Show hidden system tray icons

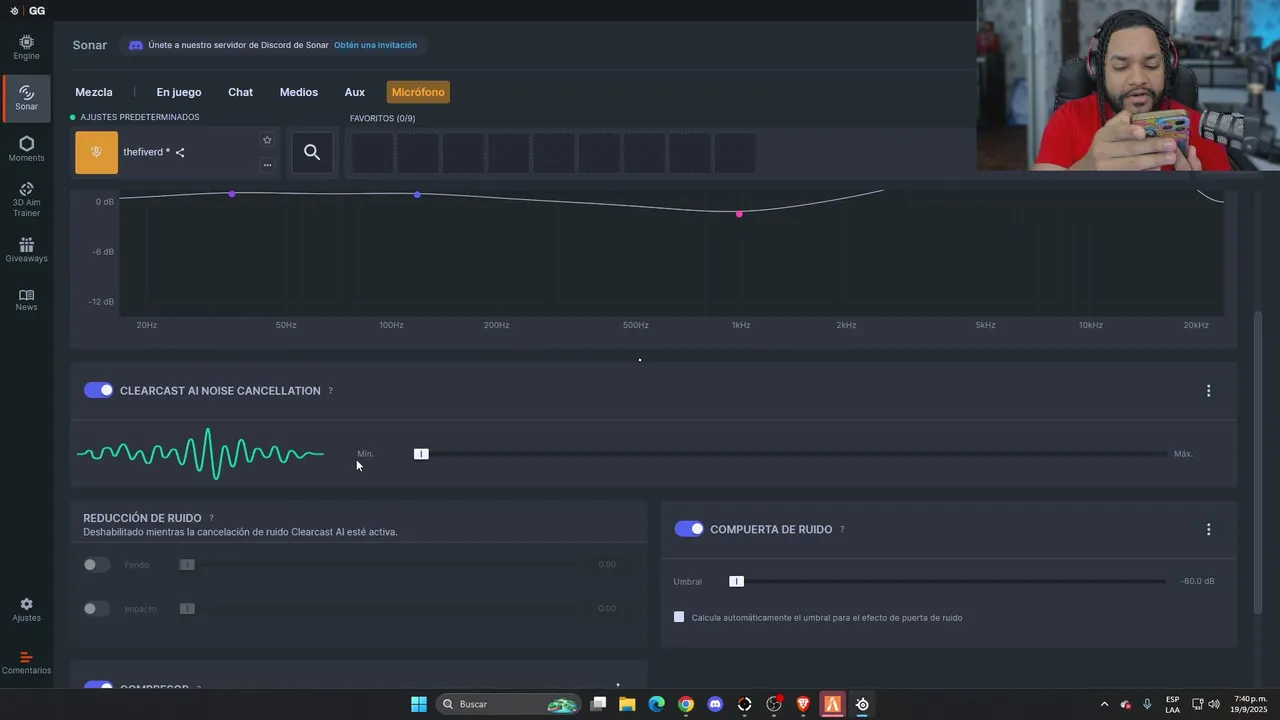click(1104, 704)
